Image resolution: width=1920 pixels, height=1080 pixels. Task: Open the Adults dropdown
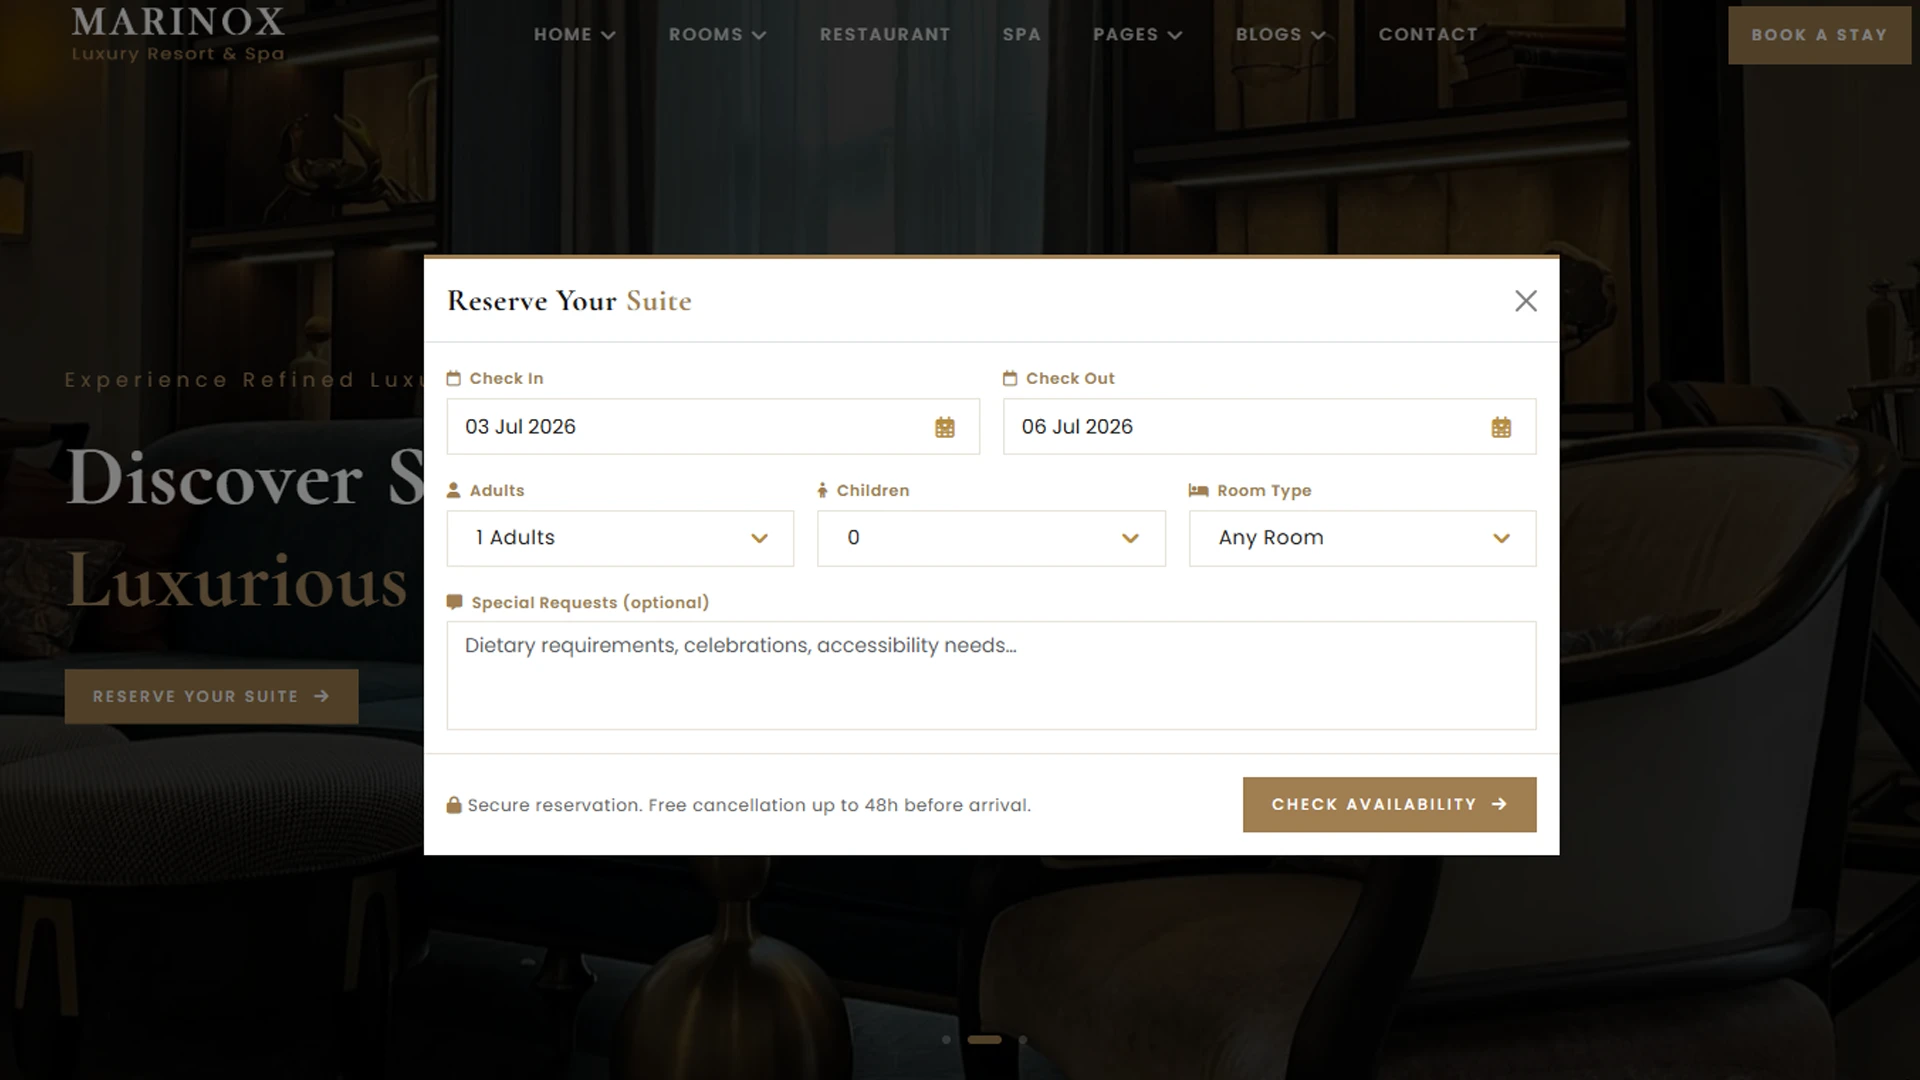click(x=620, y=538)
